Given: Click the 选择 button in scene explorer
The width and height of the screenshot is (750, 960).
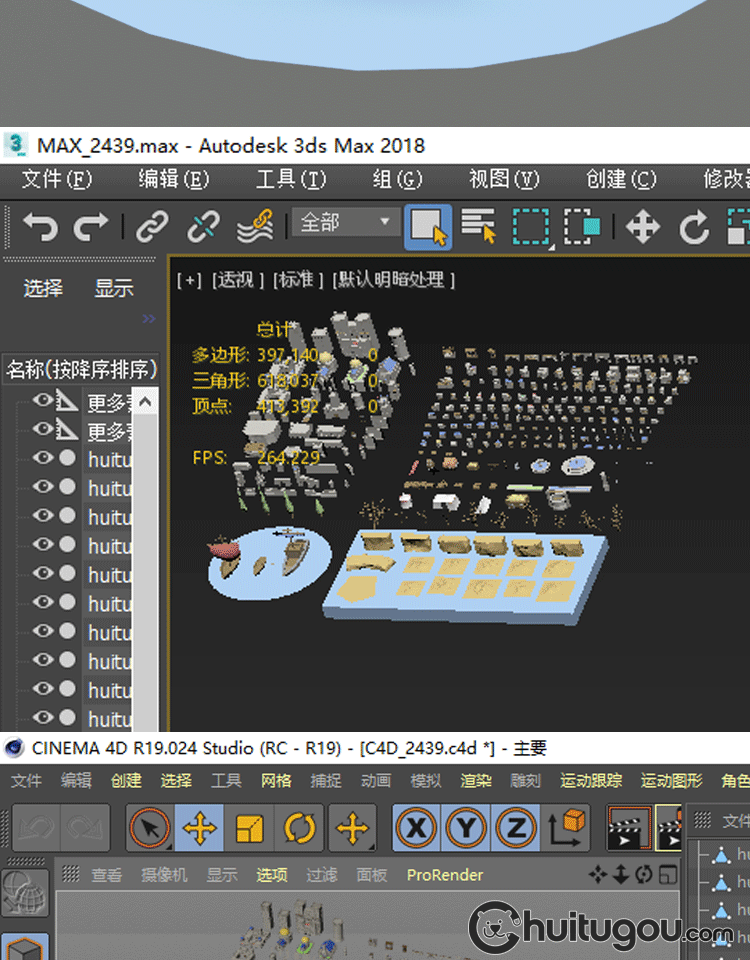Looking at the screenshot, I should 43,288.
